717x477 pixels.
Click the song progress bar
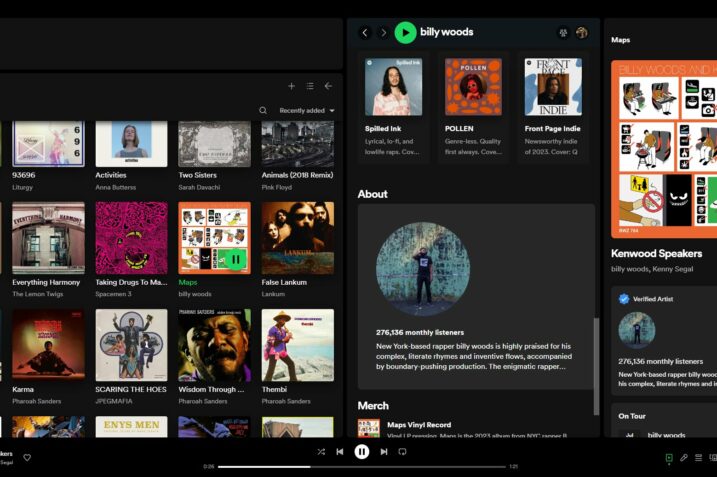(x=362, y=467)
